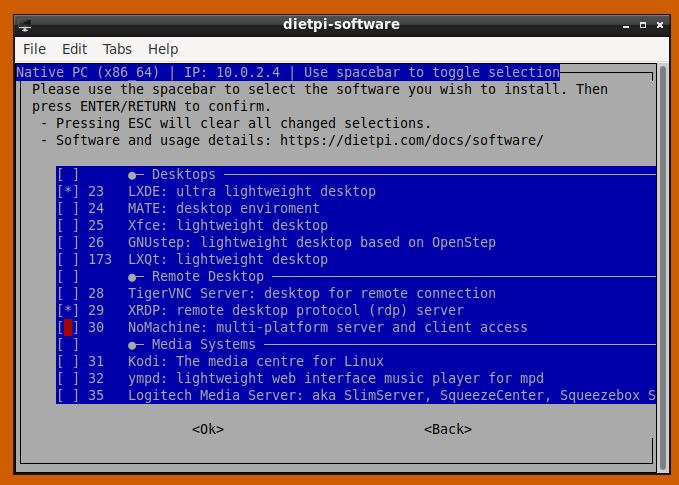
Task: Click 'Xfce: lightweight desktop' entry text
Action: pyautogui.click(x=228, y=225)
